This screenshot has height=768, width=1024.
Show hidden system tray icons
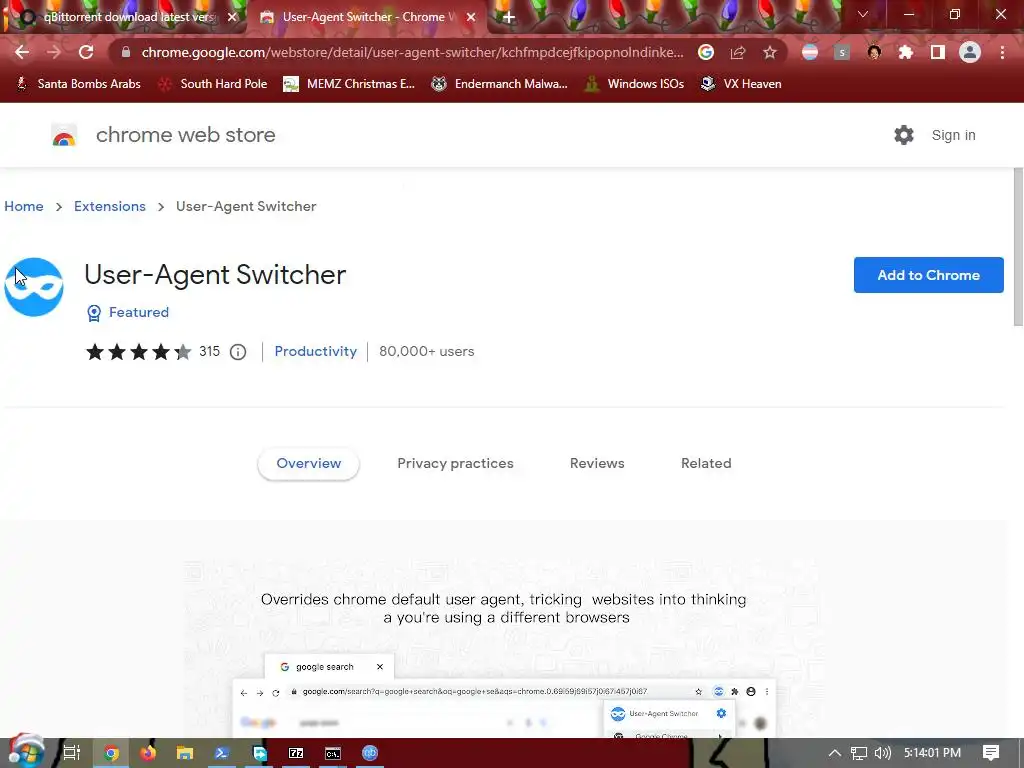click(835, 753)
